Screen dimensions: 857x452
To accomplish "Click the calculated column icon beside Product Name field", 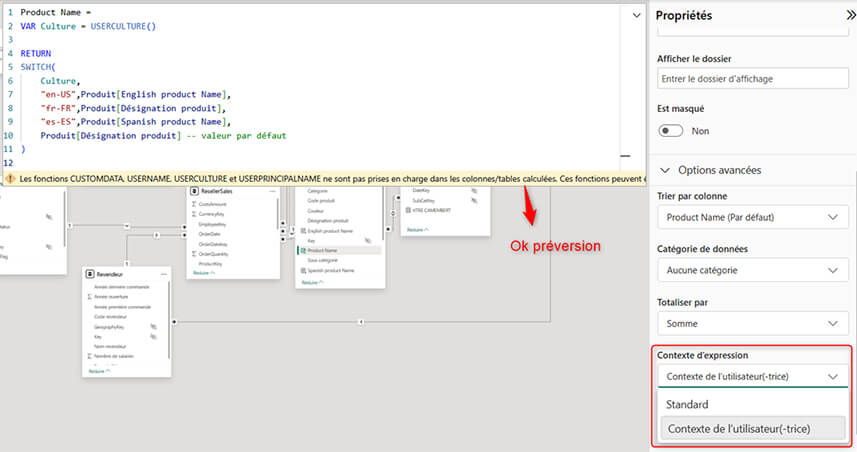I will click(x=303, y=250).
